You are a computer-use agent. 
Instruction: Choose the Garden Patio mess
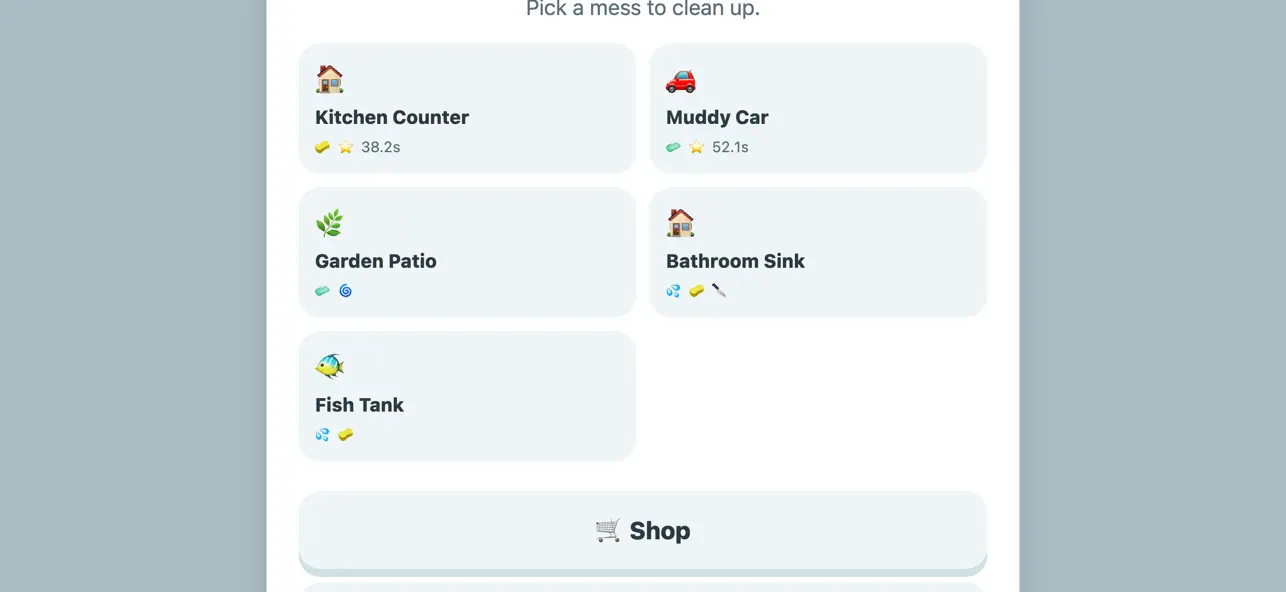(x=467, y=252)
